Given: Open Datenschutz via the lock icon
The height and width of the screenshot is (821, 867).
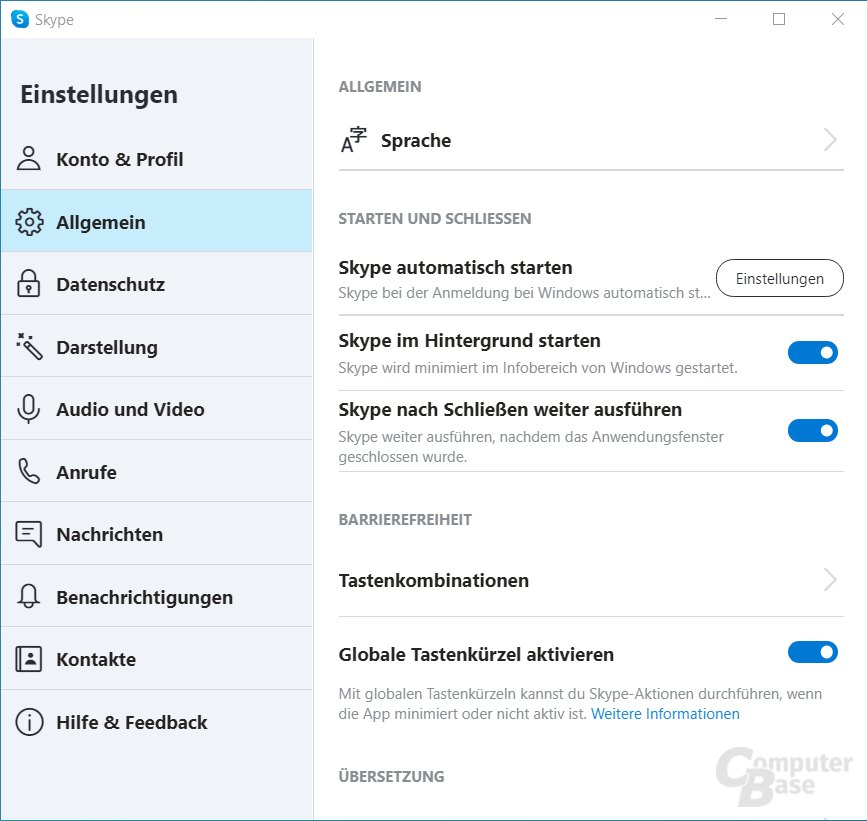Looking at the screenshot, I should [x=28, y=283].
